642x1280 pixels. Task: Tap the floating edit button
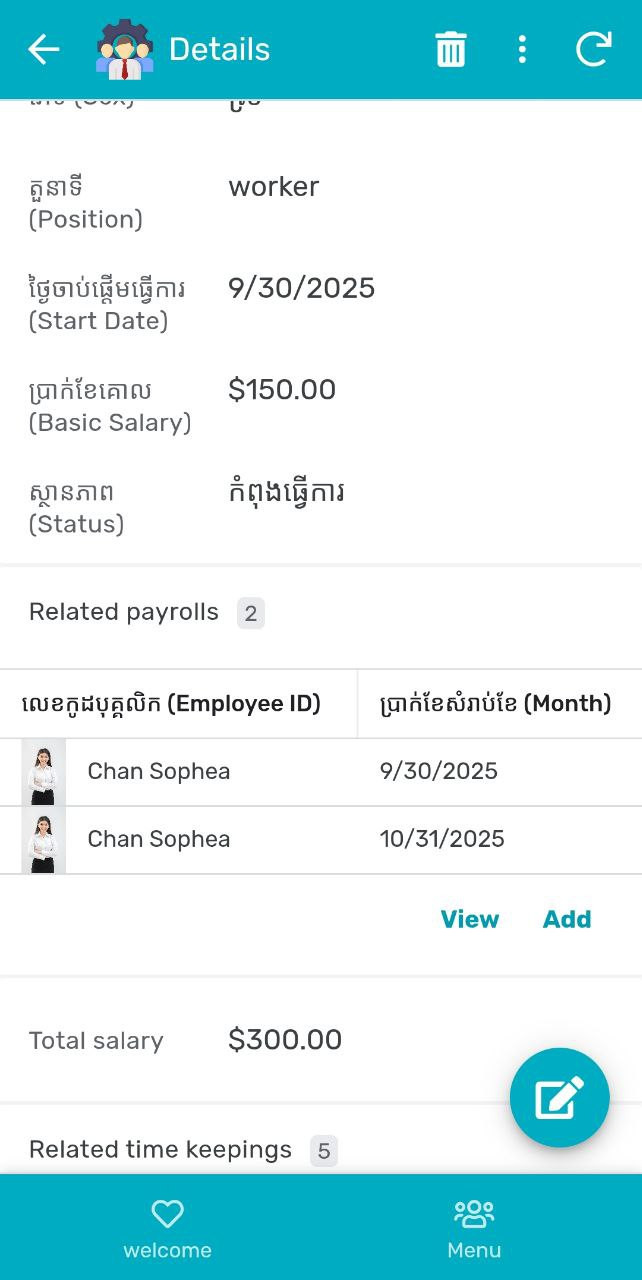tap(559, 1097)
